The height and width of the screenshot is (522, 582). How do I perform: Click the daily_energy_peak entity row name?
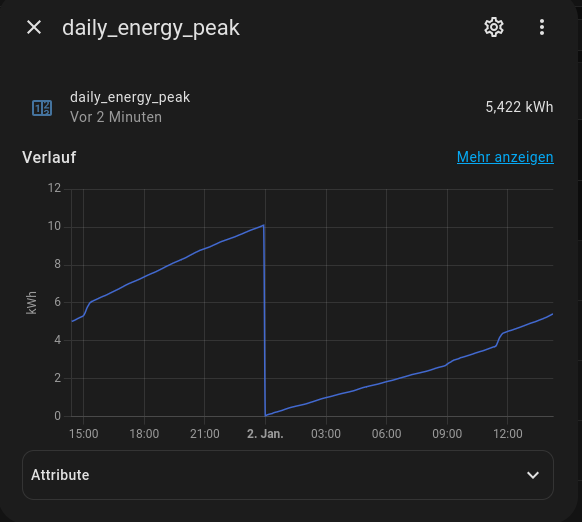click(x=130, y=97)
